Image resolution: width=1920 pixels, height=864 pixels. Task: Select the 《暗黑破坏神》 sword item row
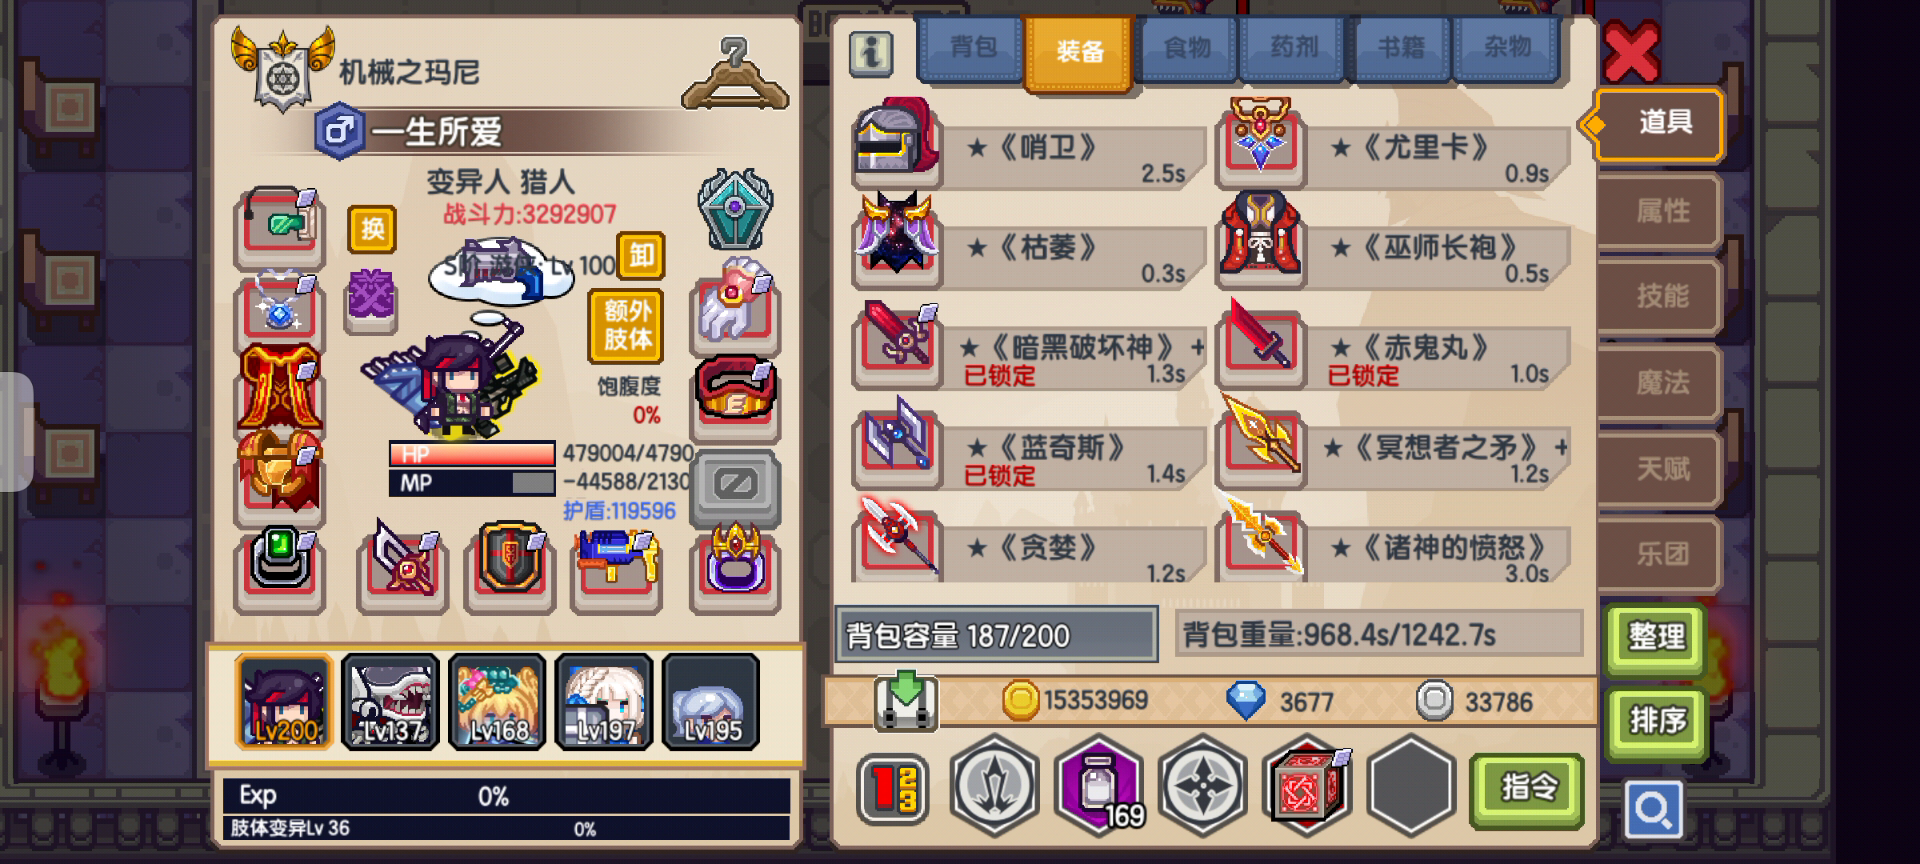point(1030,347)
